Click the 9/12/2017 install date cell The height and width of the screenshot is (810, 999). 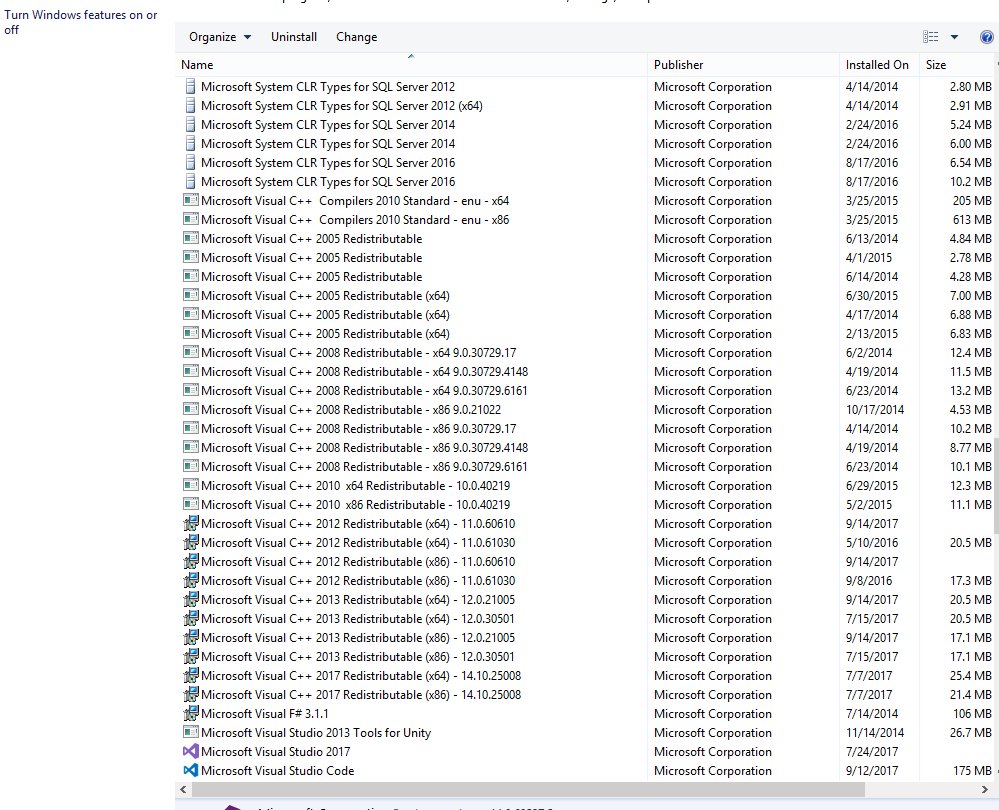[872, 770]
